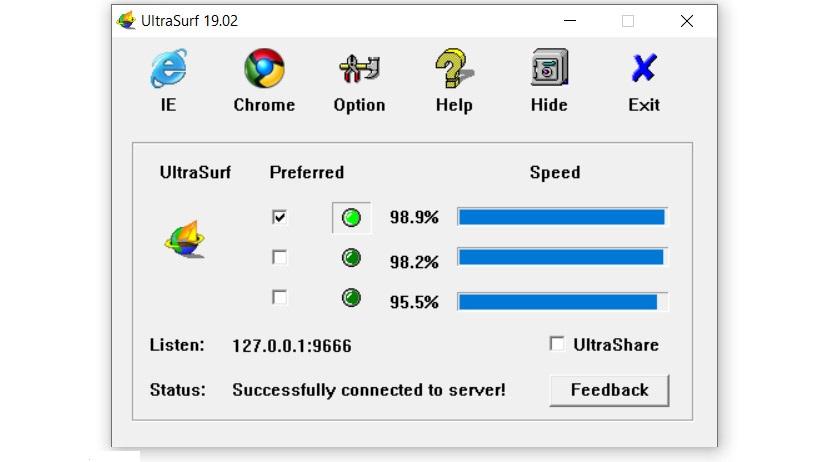This screenshot has width=834, height=462.
Task: Click the Help question mark icon
Action: (453, 70)
